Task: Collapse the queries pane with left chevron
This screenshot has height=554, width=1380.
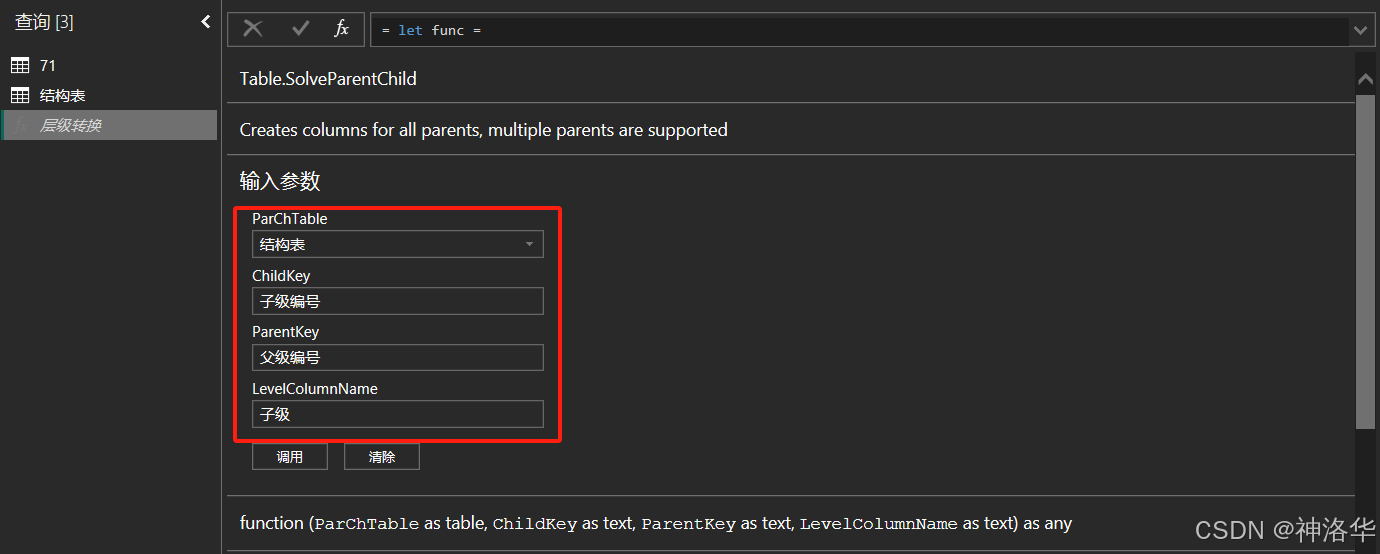Action: click(x=206, y=21)
